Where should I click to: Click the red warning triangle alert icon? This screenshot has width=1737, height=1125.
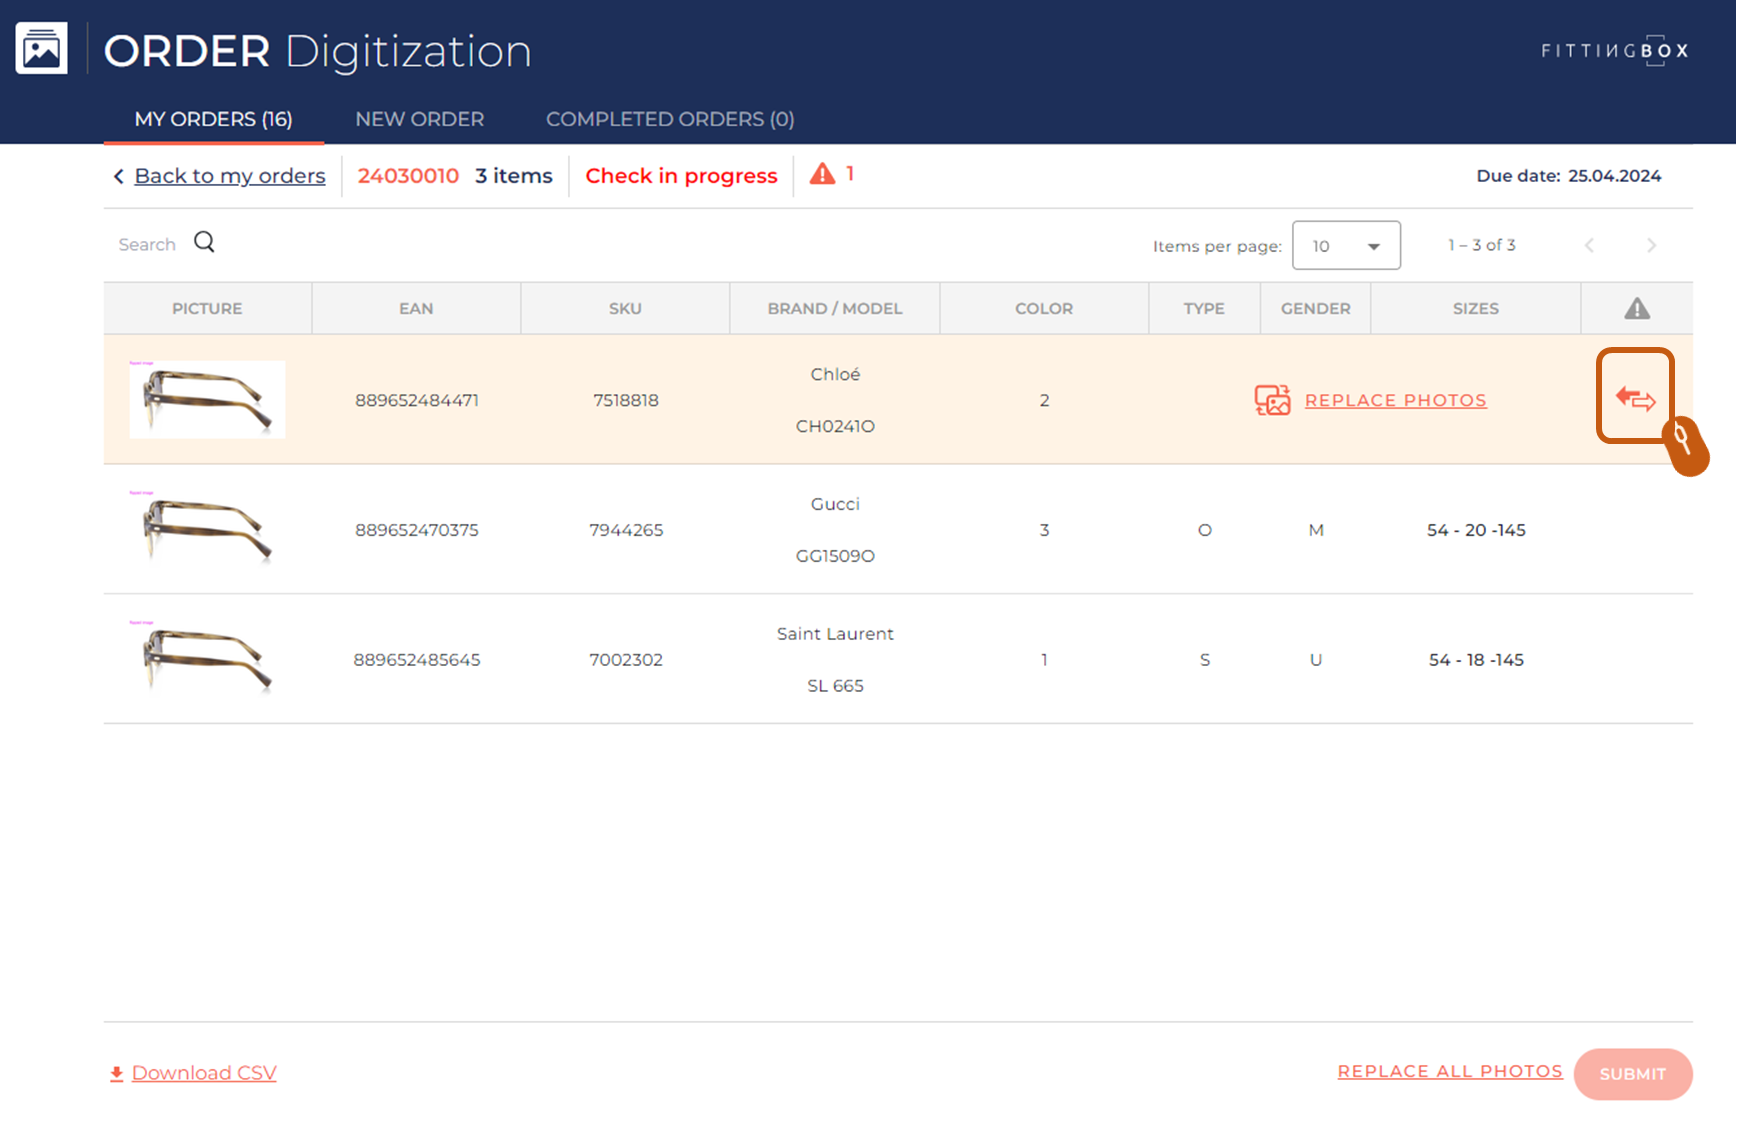pos(822,175)
